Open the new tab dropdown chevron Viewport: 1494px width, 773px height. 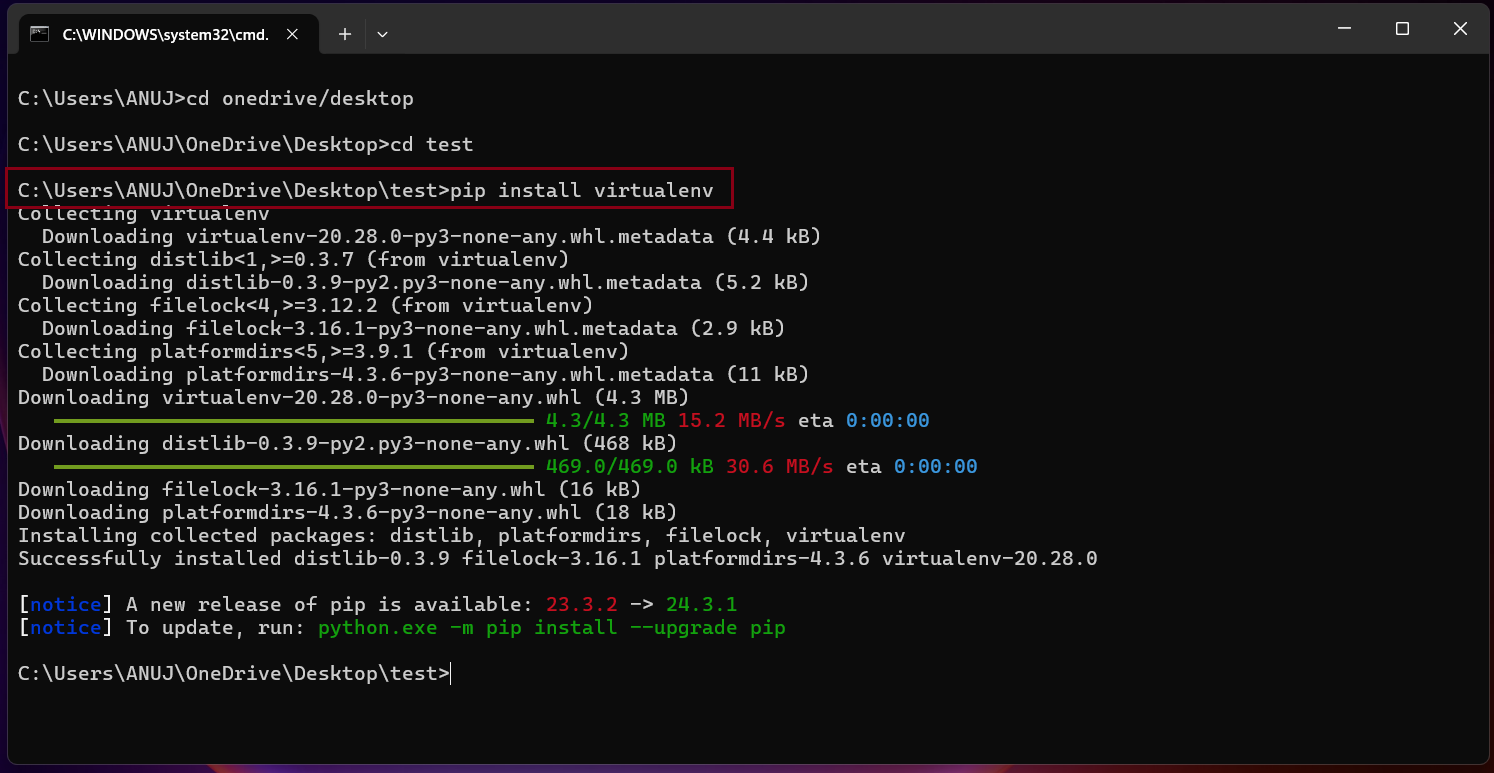click(382, 33)
